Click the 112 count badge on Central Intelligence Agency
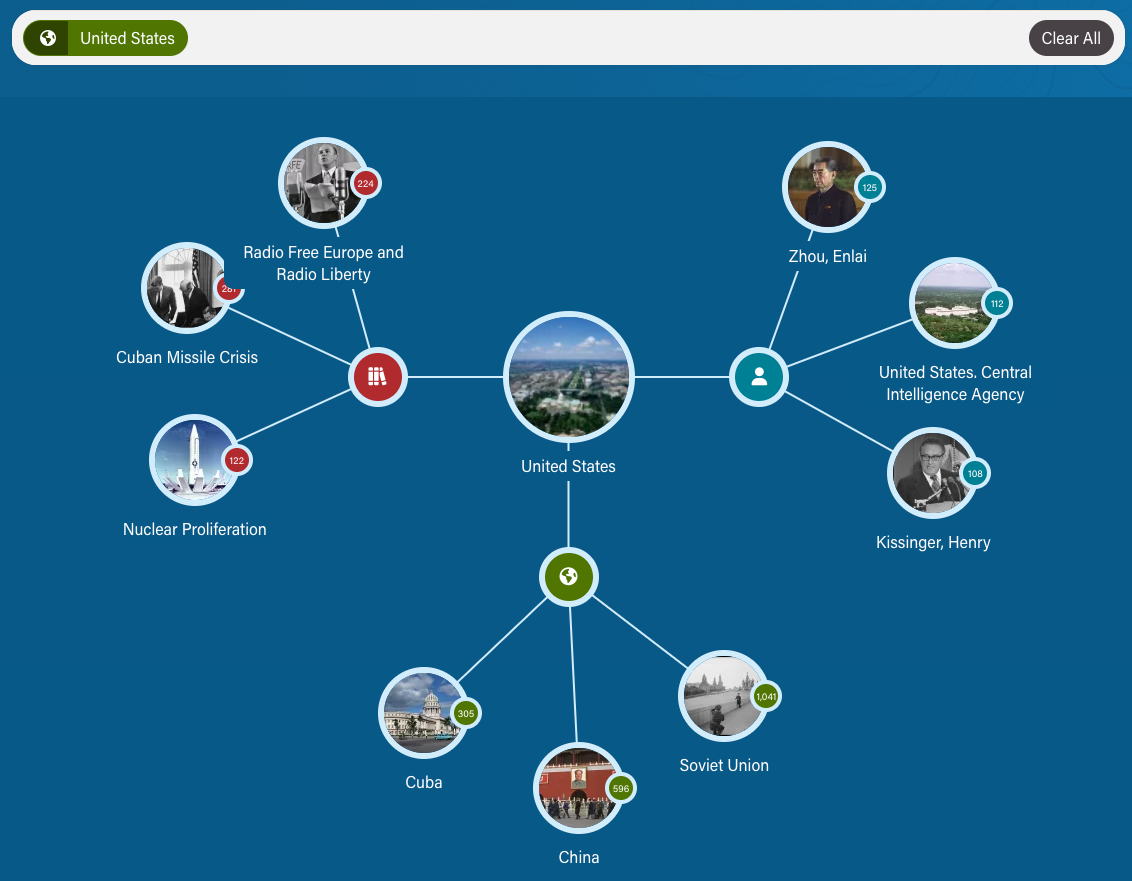 click(x=997, y=304)
